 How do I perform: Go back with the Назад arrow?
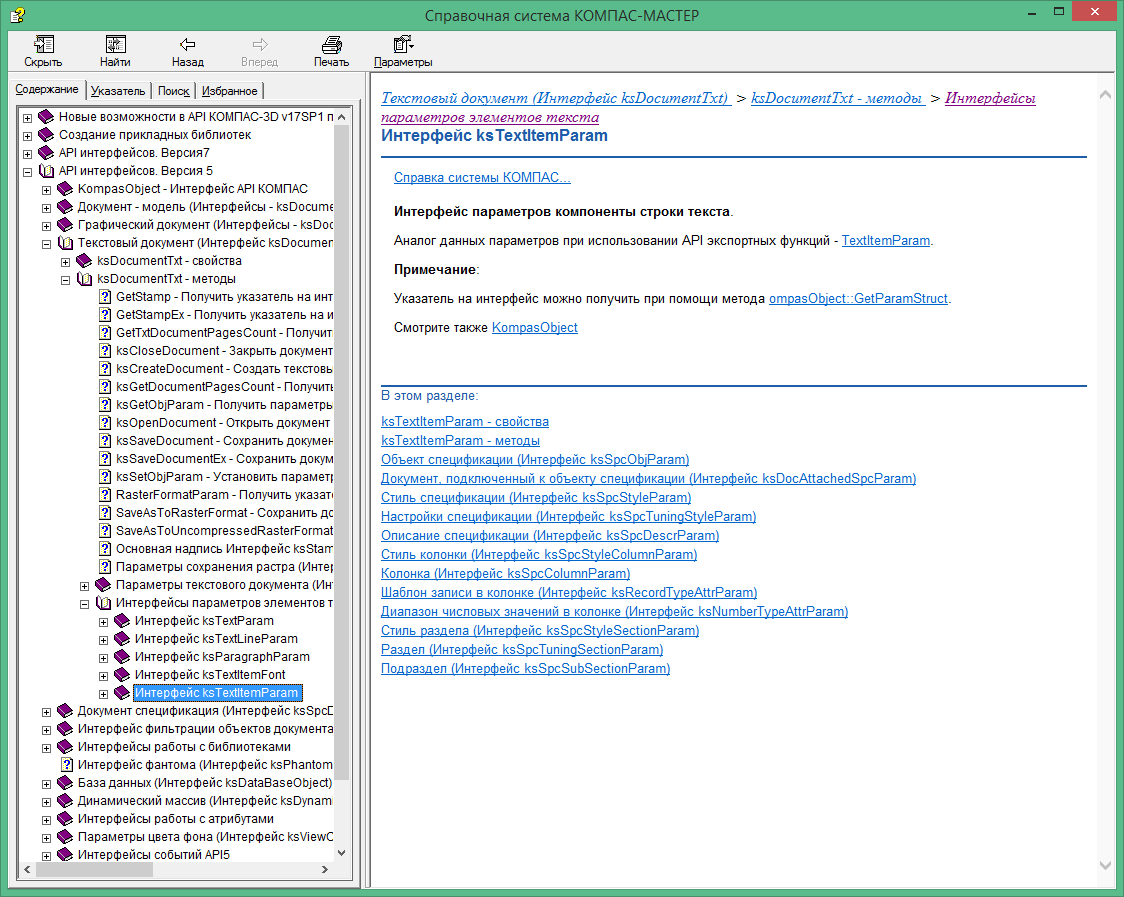tap(188, 44)
